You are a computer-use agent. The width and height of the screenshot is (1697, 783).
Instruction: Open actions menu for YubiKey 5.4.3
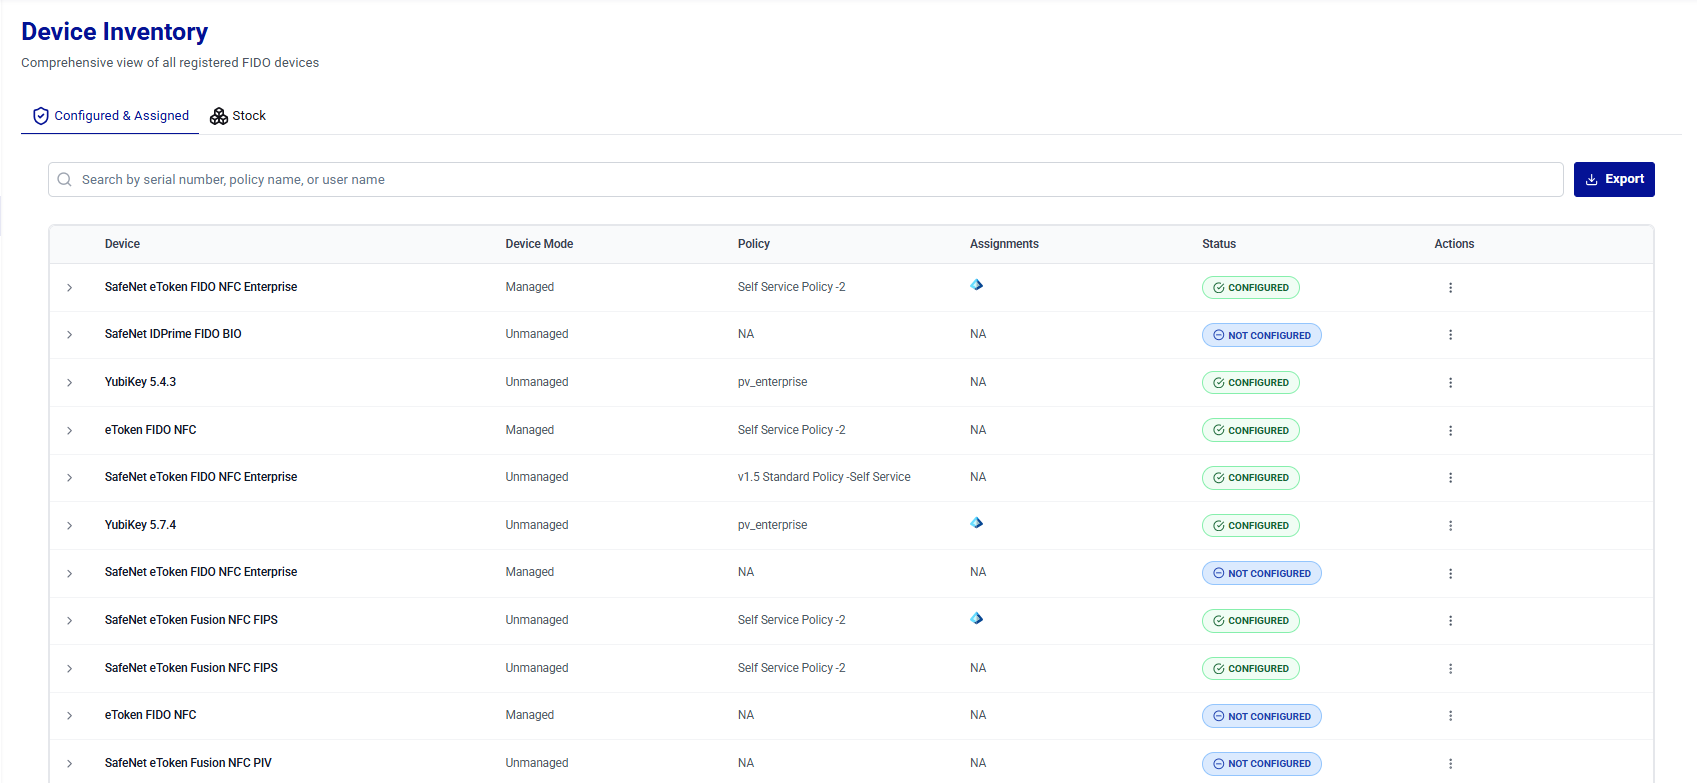(x=1450, y=383)
